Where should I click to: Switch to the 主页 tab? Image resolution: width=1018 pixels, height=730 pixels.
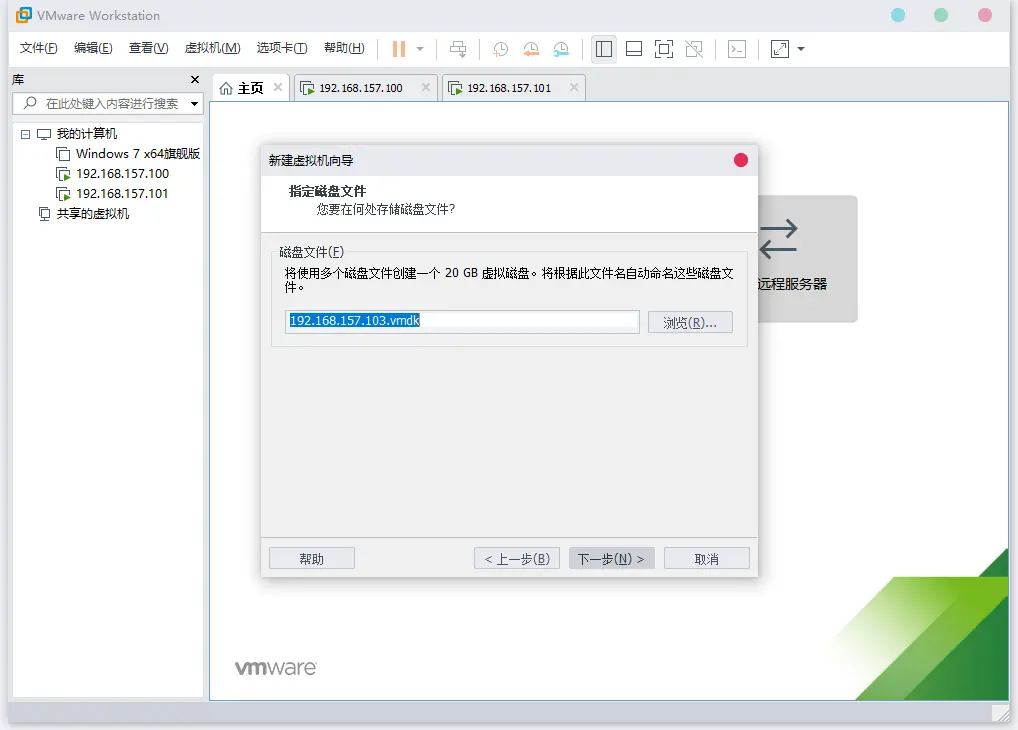click(250, 88)
